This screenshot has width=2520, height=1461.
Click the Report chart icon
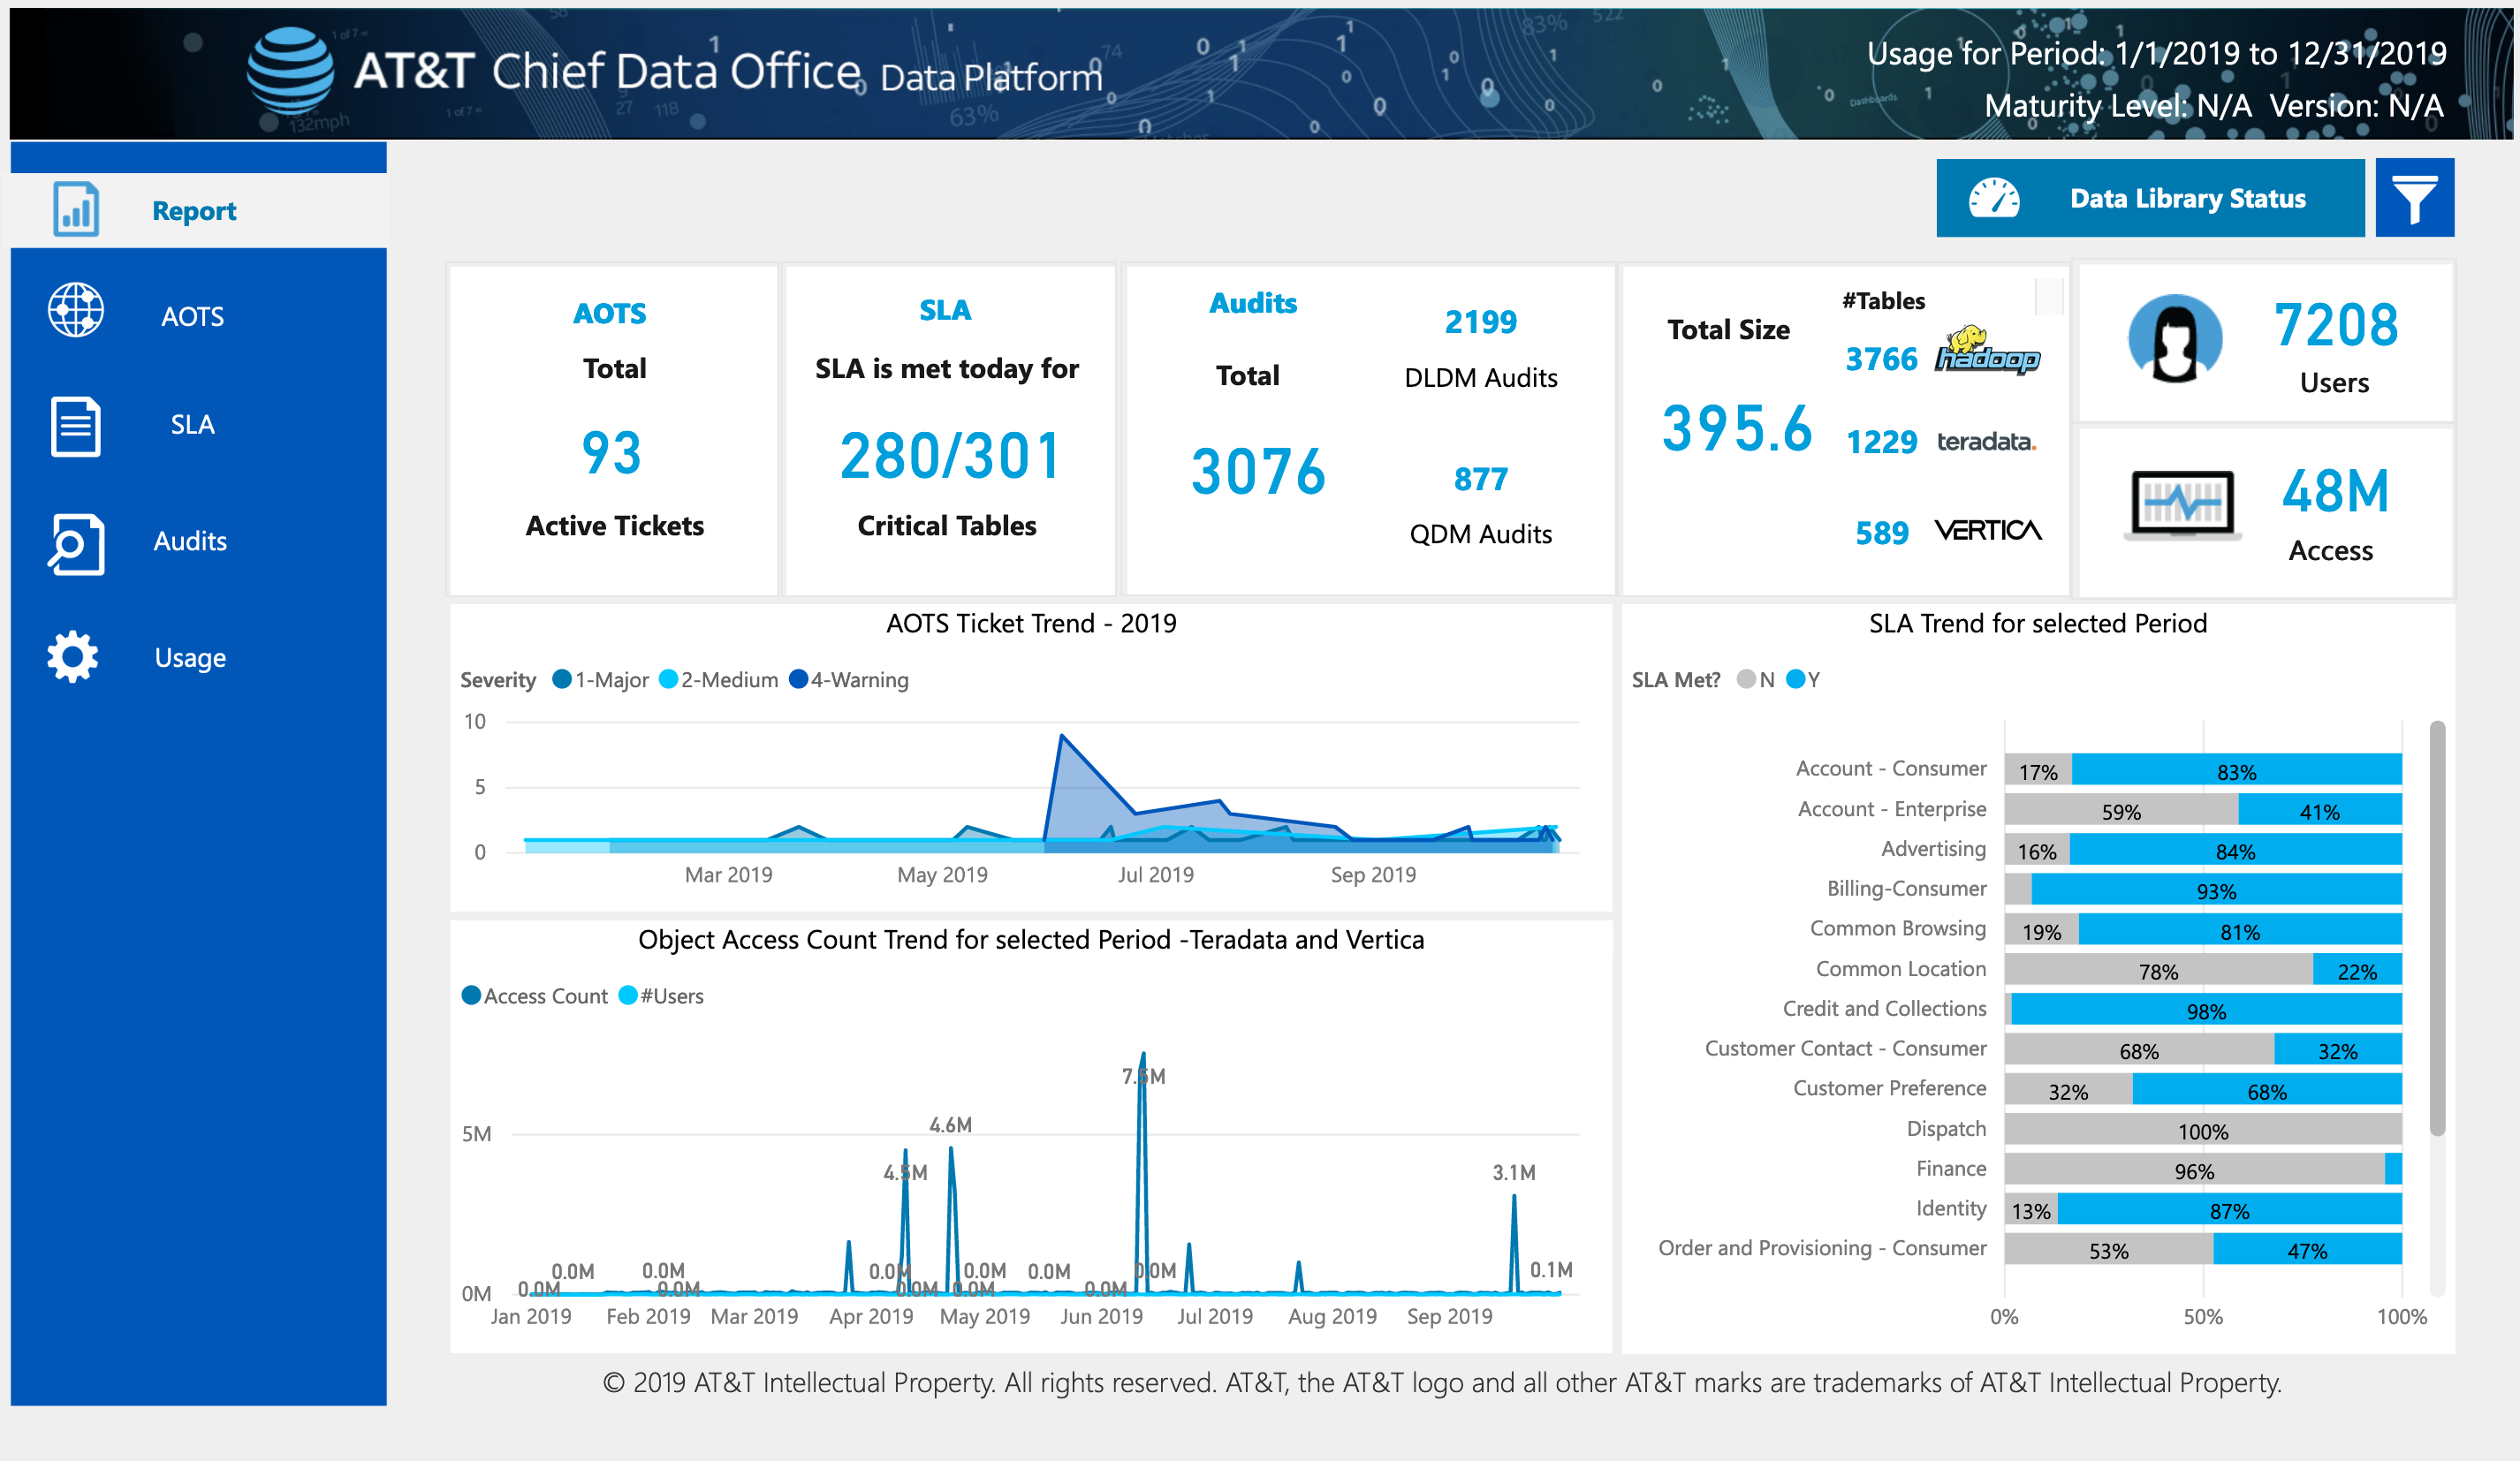tap(76, 209)
